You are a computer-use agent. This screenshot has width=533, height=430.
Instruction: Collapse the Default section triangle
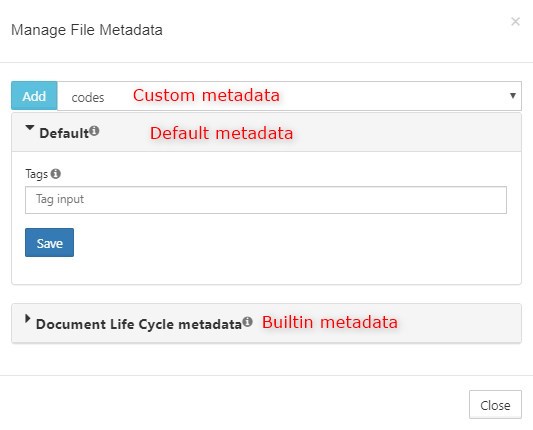point(30,128)
